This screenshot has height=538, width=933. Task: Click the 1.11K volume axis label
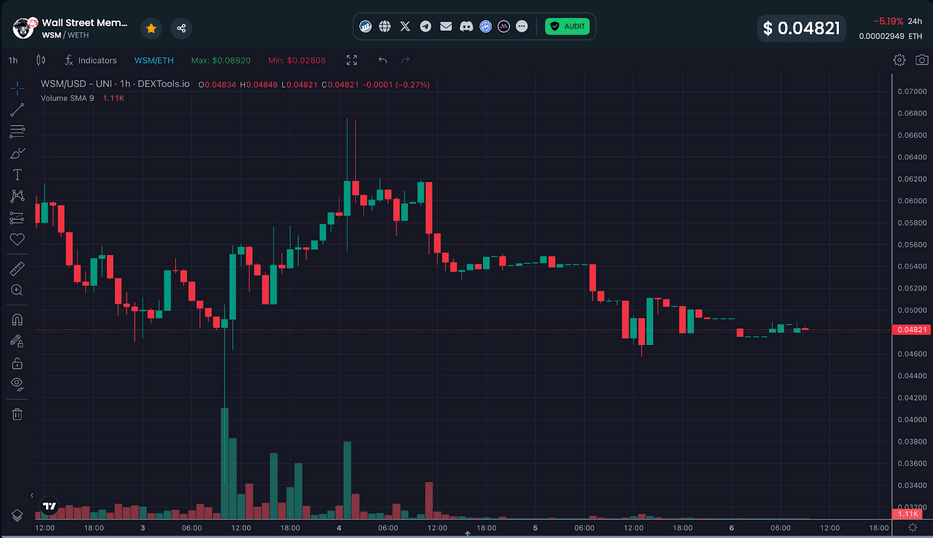907,514
